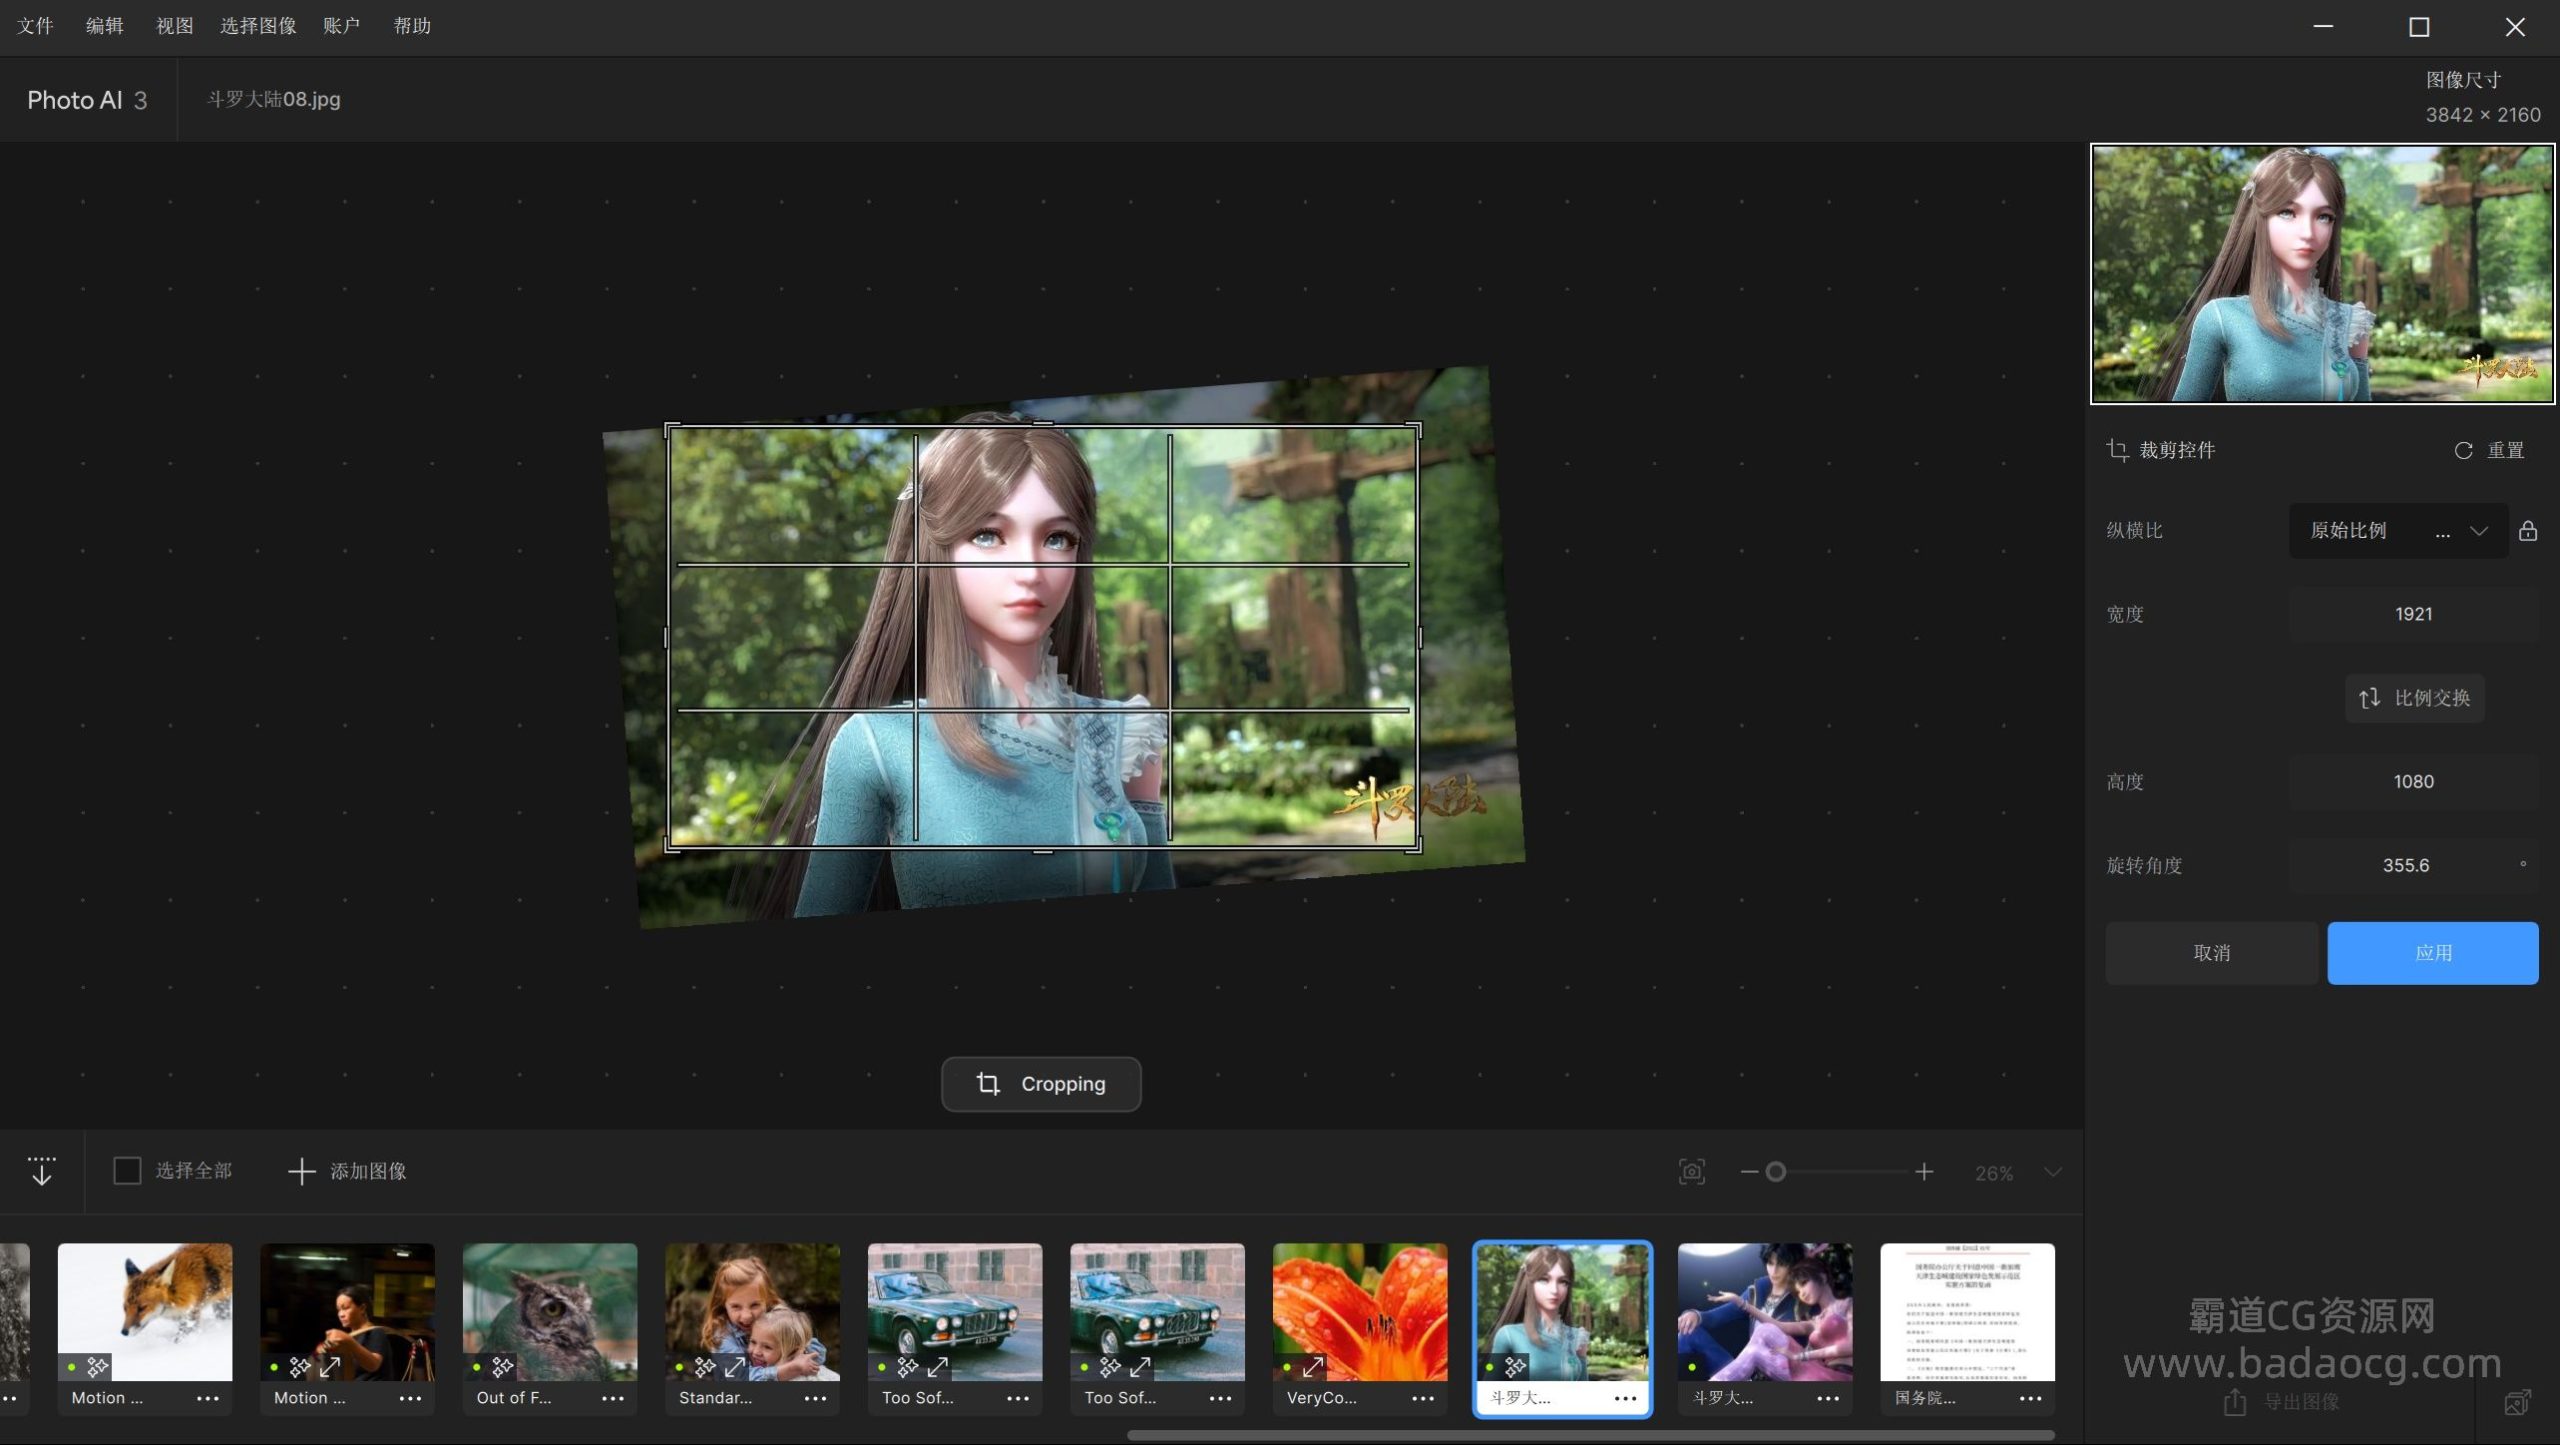This screenshot has height=1445, width=2560.
Task: Open the three-dot menu on woman Motion thumbnail
Action: pos(410,1399)
